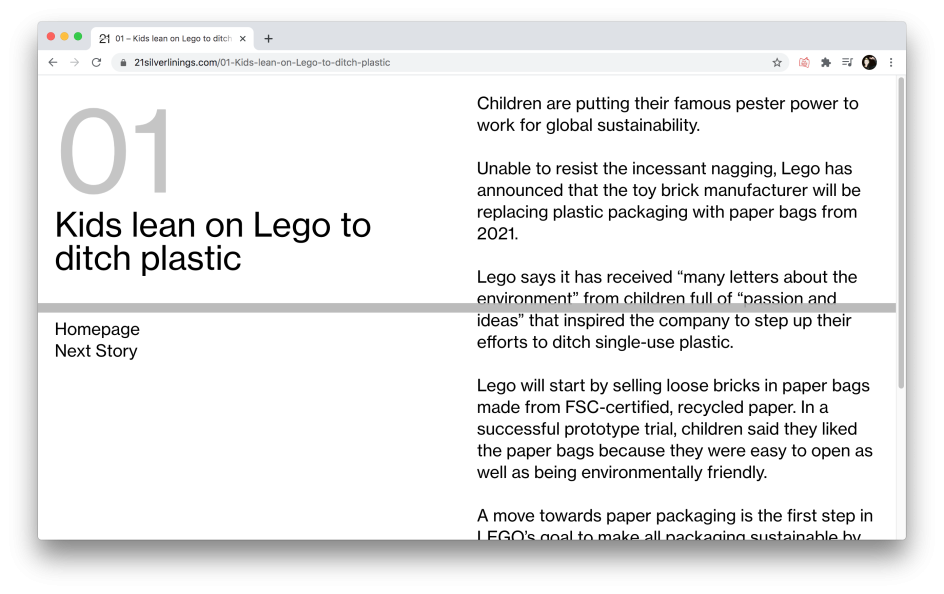Click the page's vertical scrollbar thumb
The height and width of the screenshot is (594, 944).
pyautogui.click(x=900, y=232)
